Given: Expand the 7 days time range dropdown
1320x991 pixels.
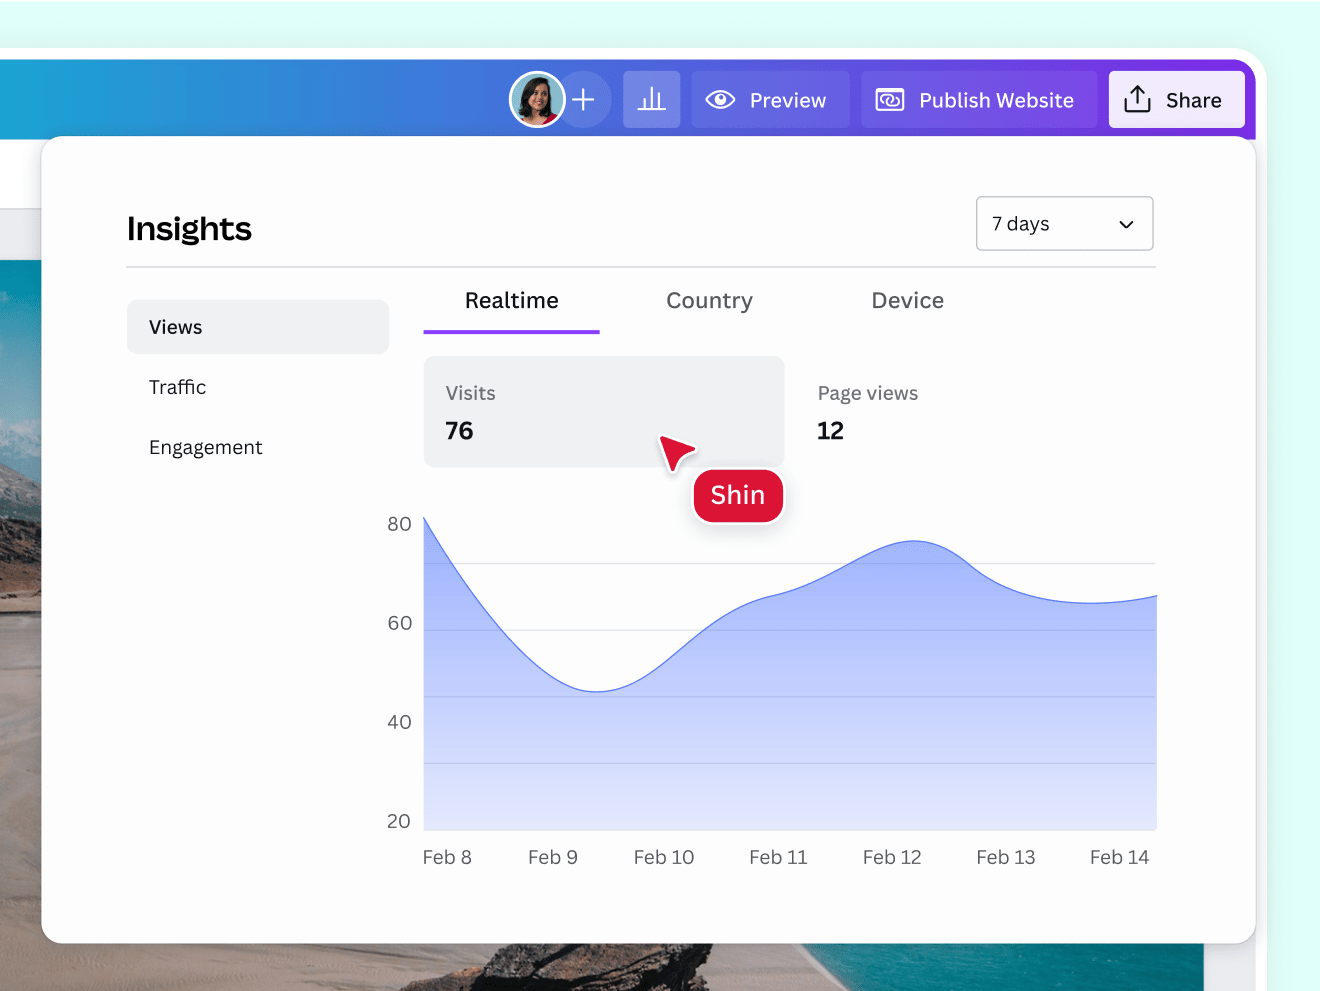Looking at the screenshot, I should (1064, 224).
